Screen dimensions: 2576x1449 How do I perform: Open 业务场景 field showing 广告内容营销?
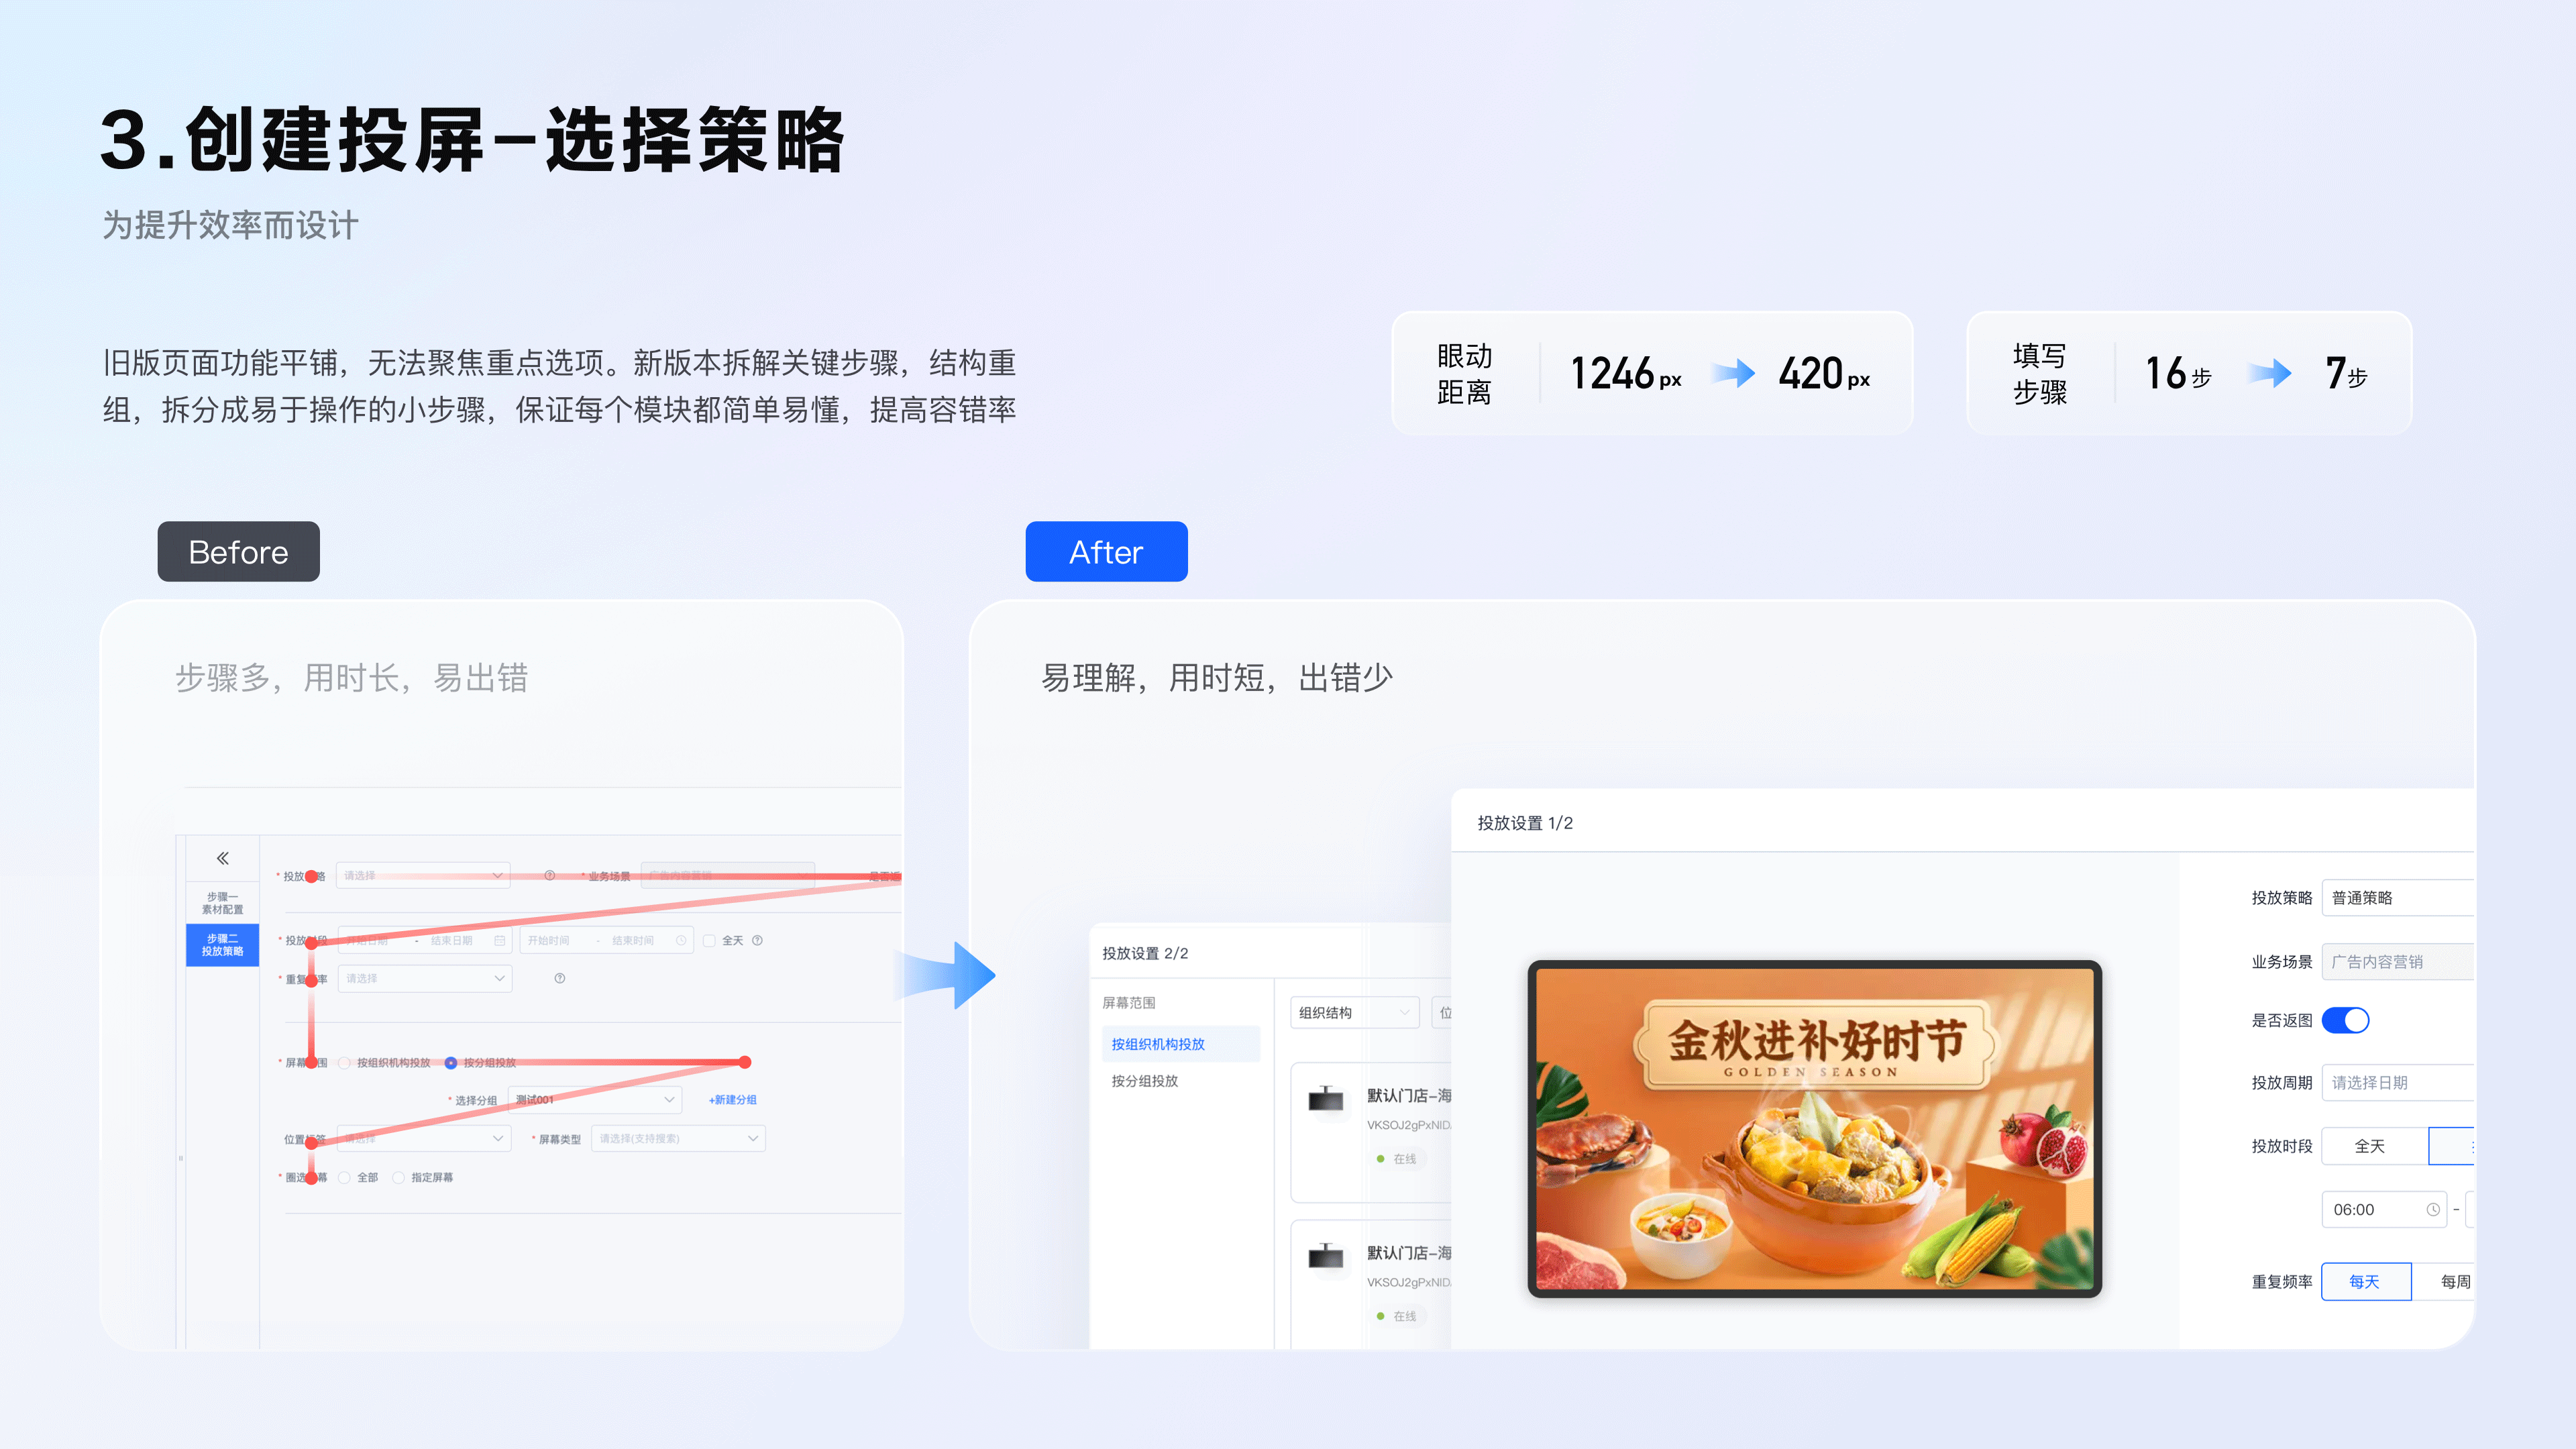pyautogui.click(x=2397, y=961)
